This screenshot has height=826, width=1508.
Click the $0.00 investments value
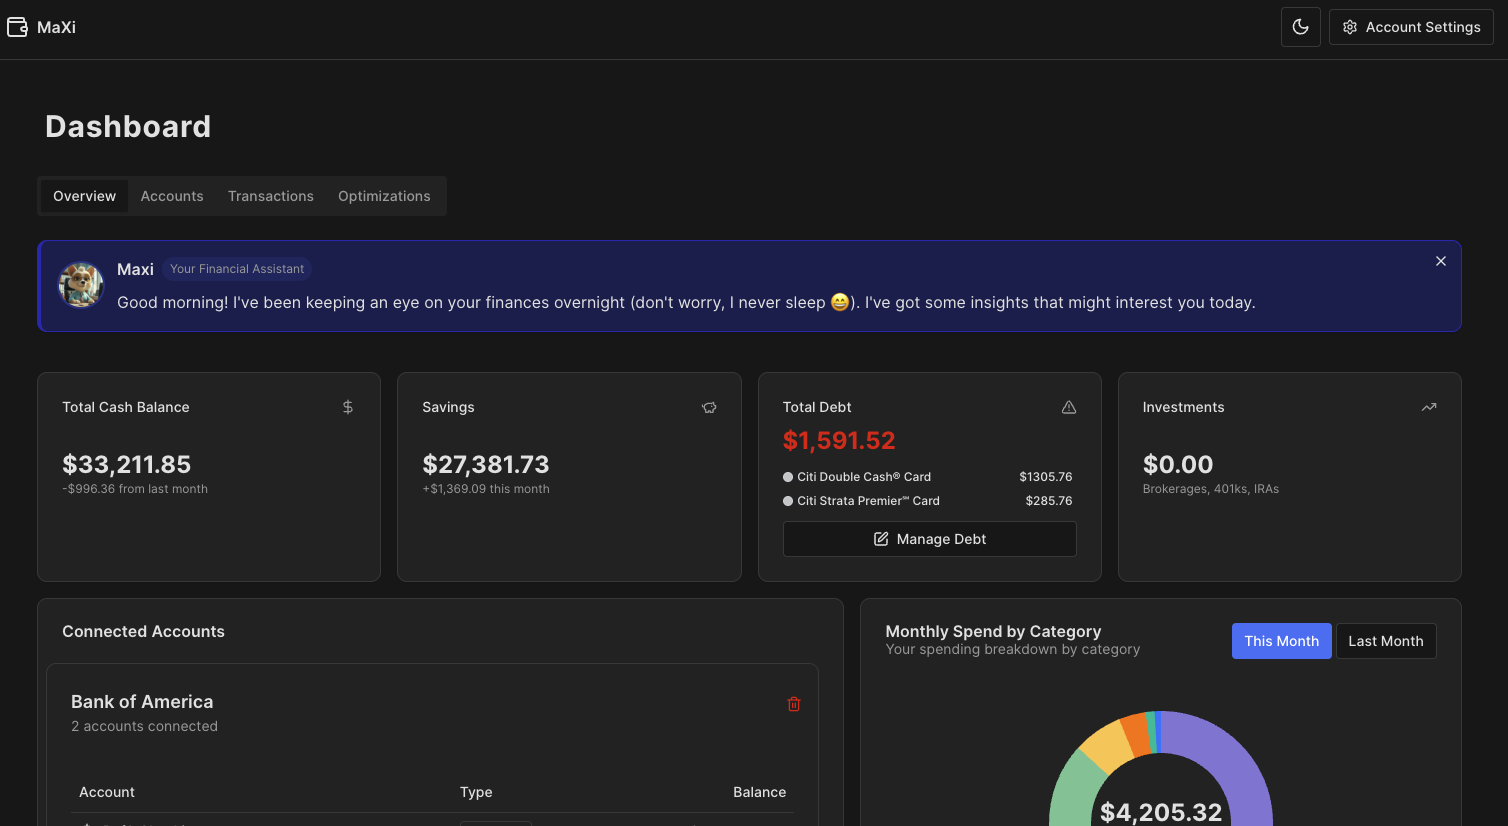pyautogui.click(x=1178, y=464)
